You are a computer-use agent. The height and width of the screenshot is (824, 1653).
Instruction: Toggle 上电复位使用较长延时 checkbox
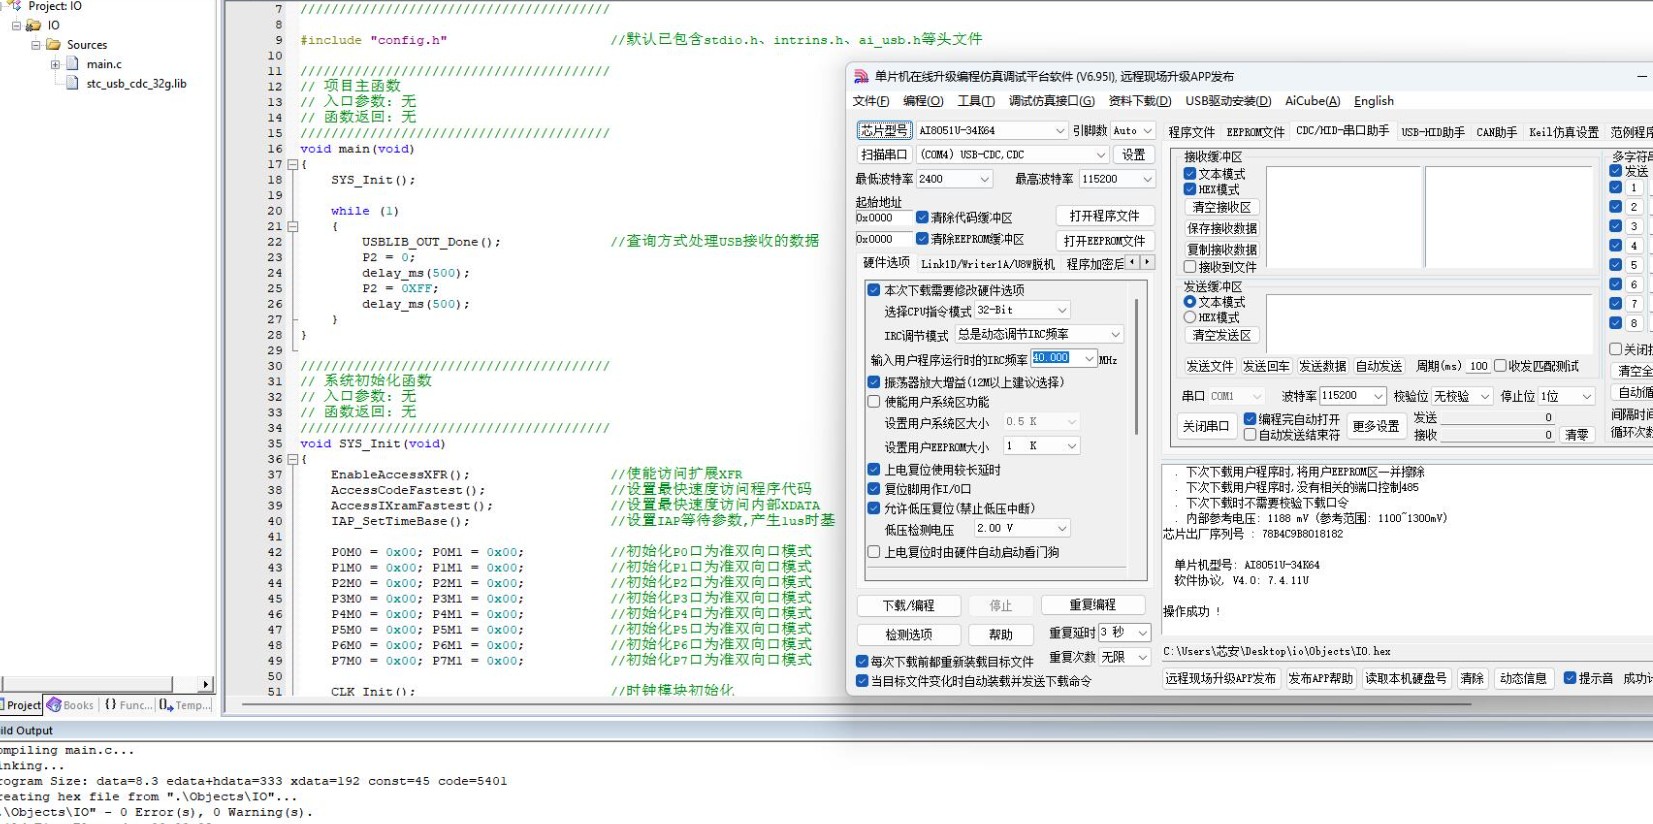coord(874,469)
